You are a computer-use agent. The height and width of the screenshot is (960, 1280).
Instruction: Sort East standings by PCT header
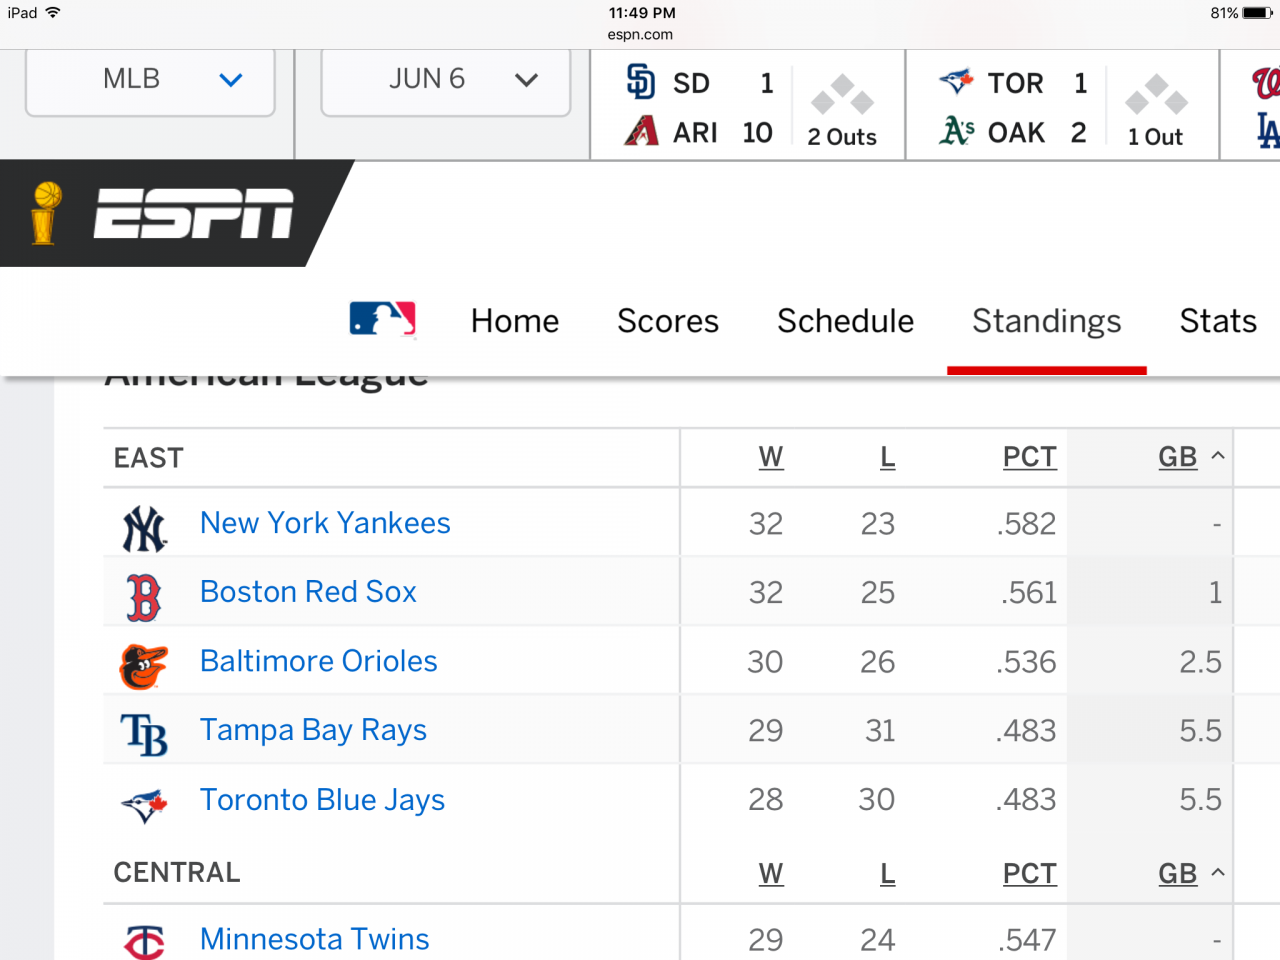click(1030, 457)
